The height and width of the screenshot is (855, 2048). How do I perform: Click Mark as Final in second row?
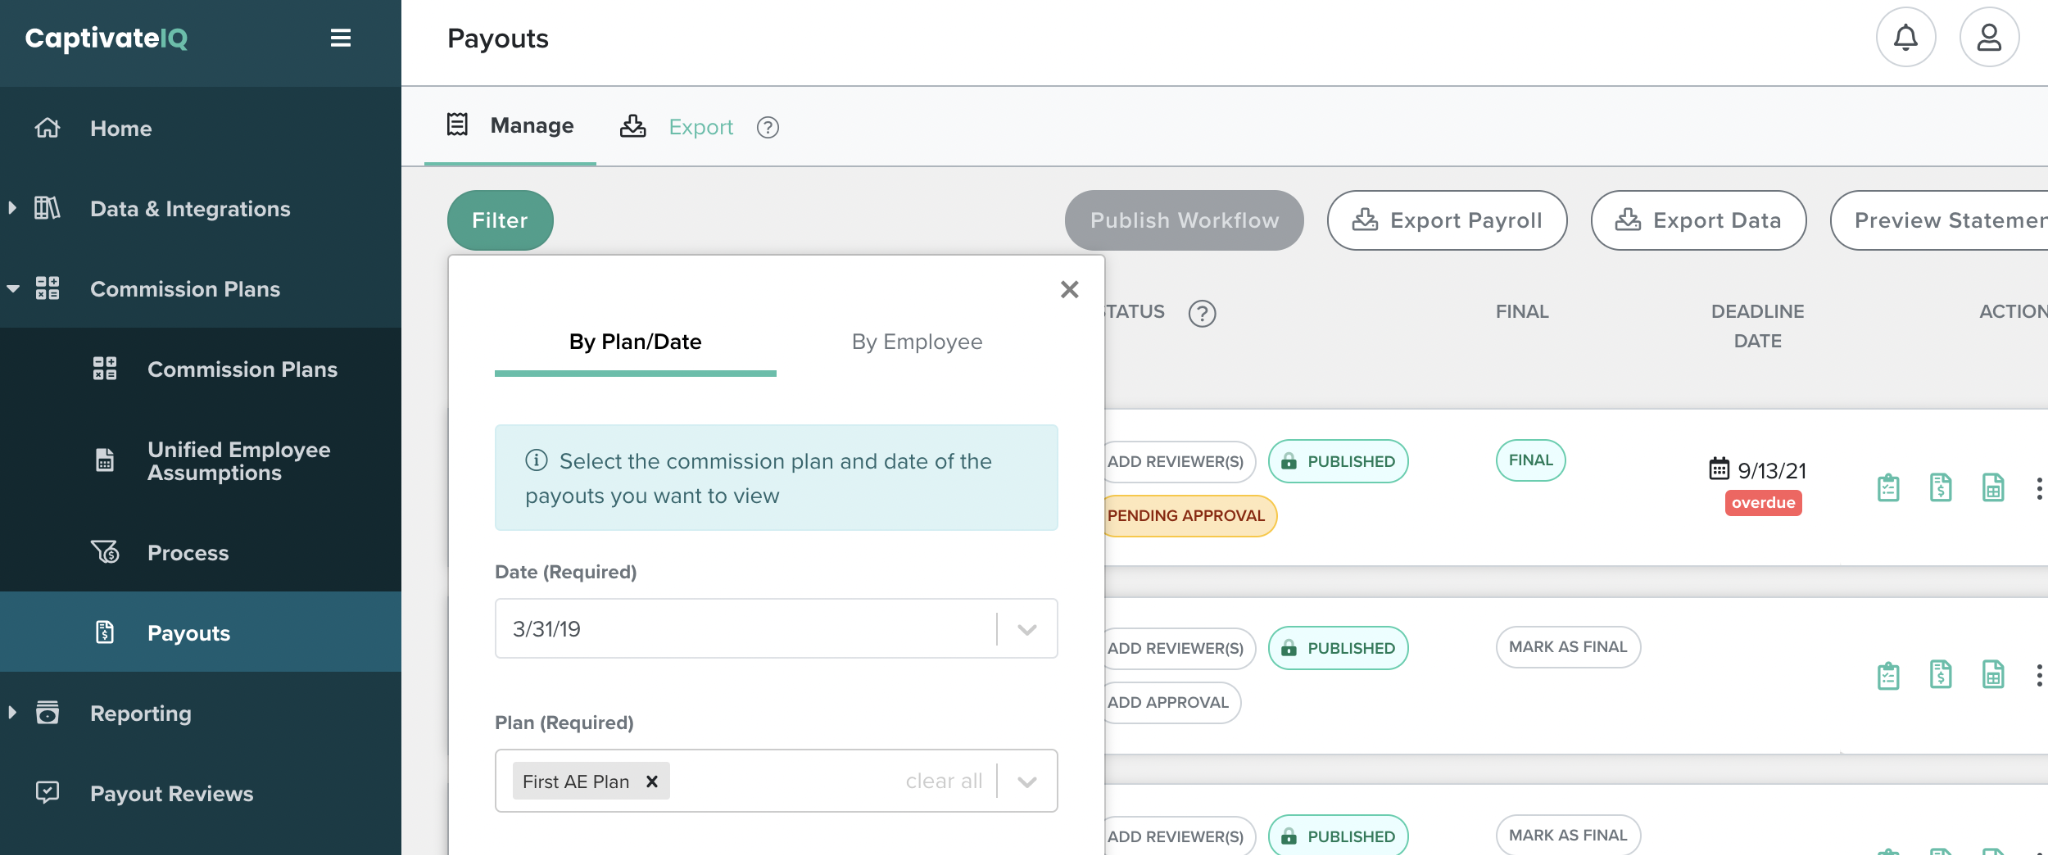click(1568, 647)
